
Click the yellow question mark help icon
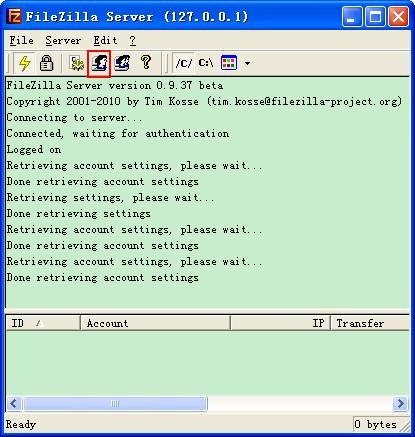pyautogui.click(x=146, y=62)
